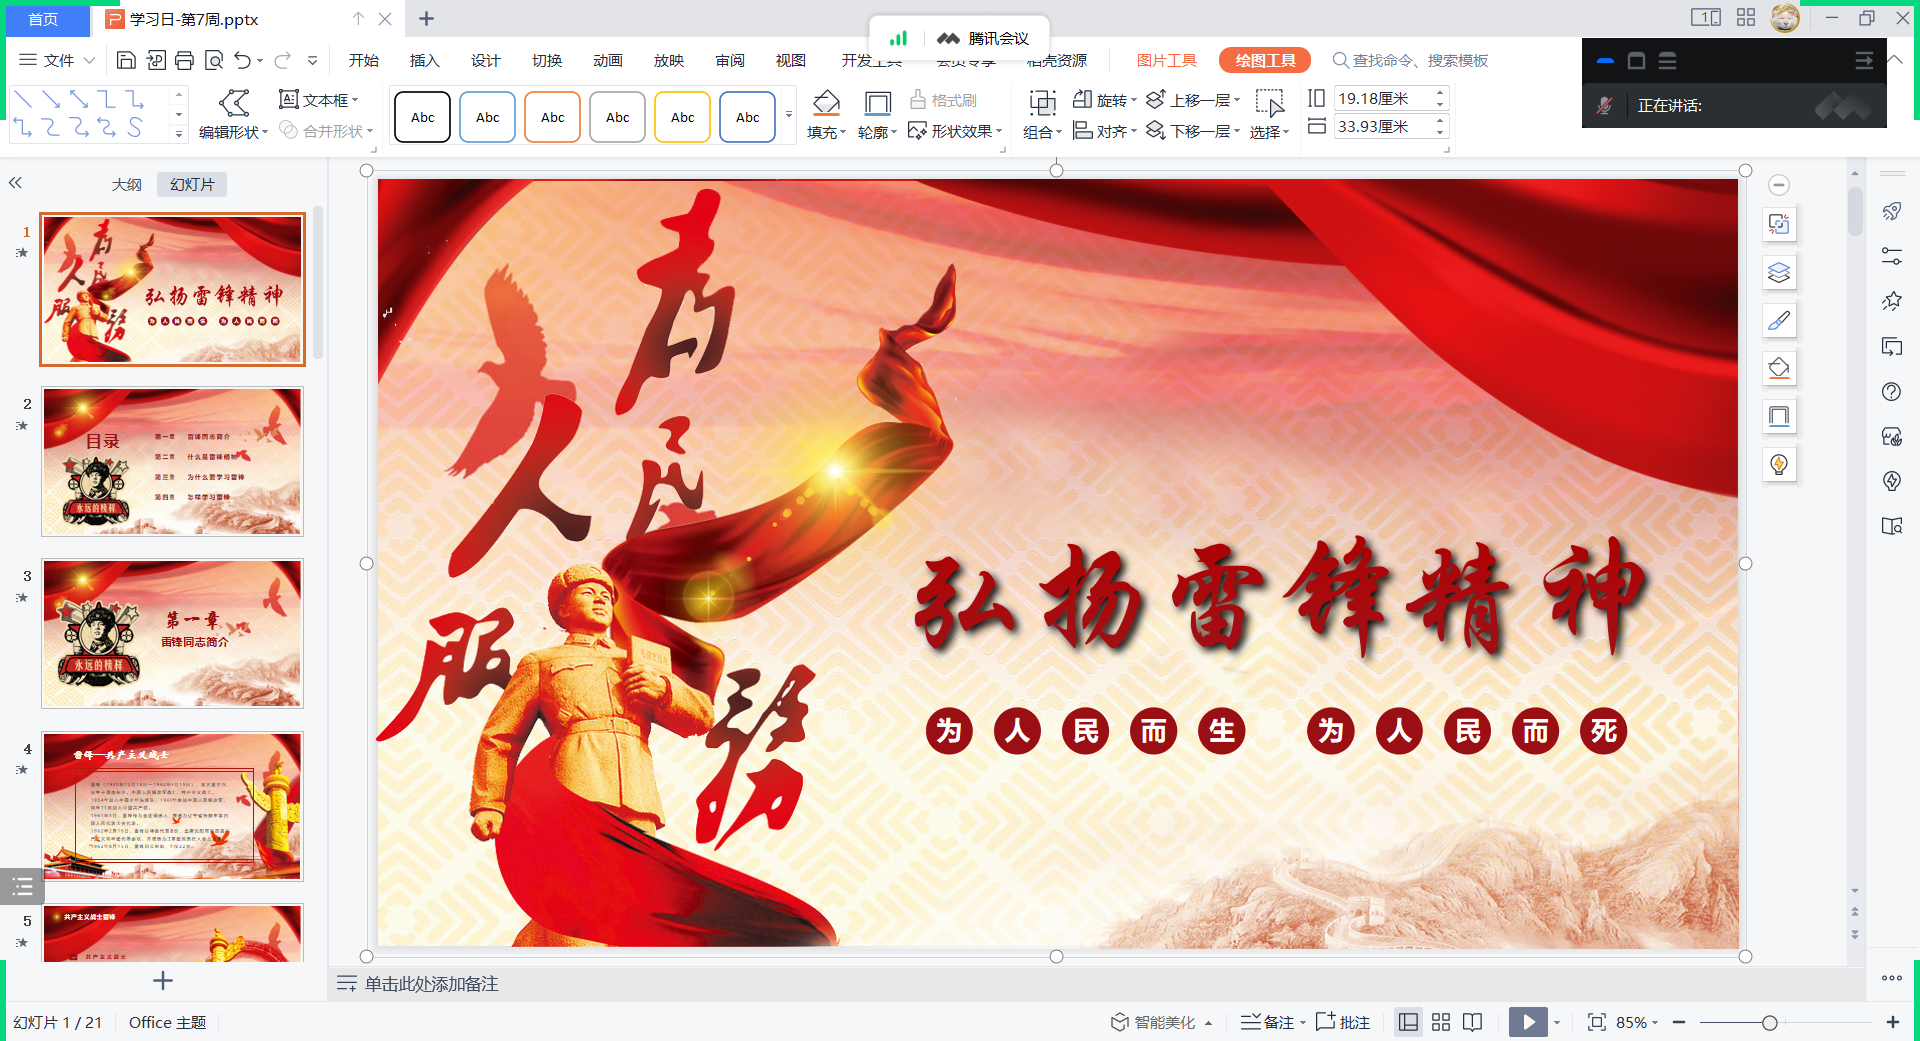Toggle the 备注 notes pane
Viewport: 1920px width, 1041px height.
point(1268,1022)
